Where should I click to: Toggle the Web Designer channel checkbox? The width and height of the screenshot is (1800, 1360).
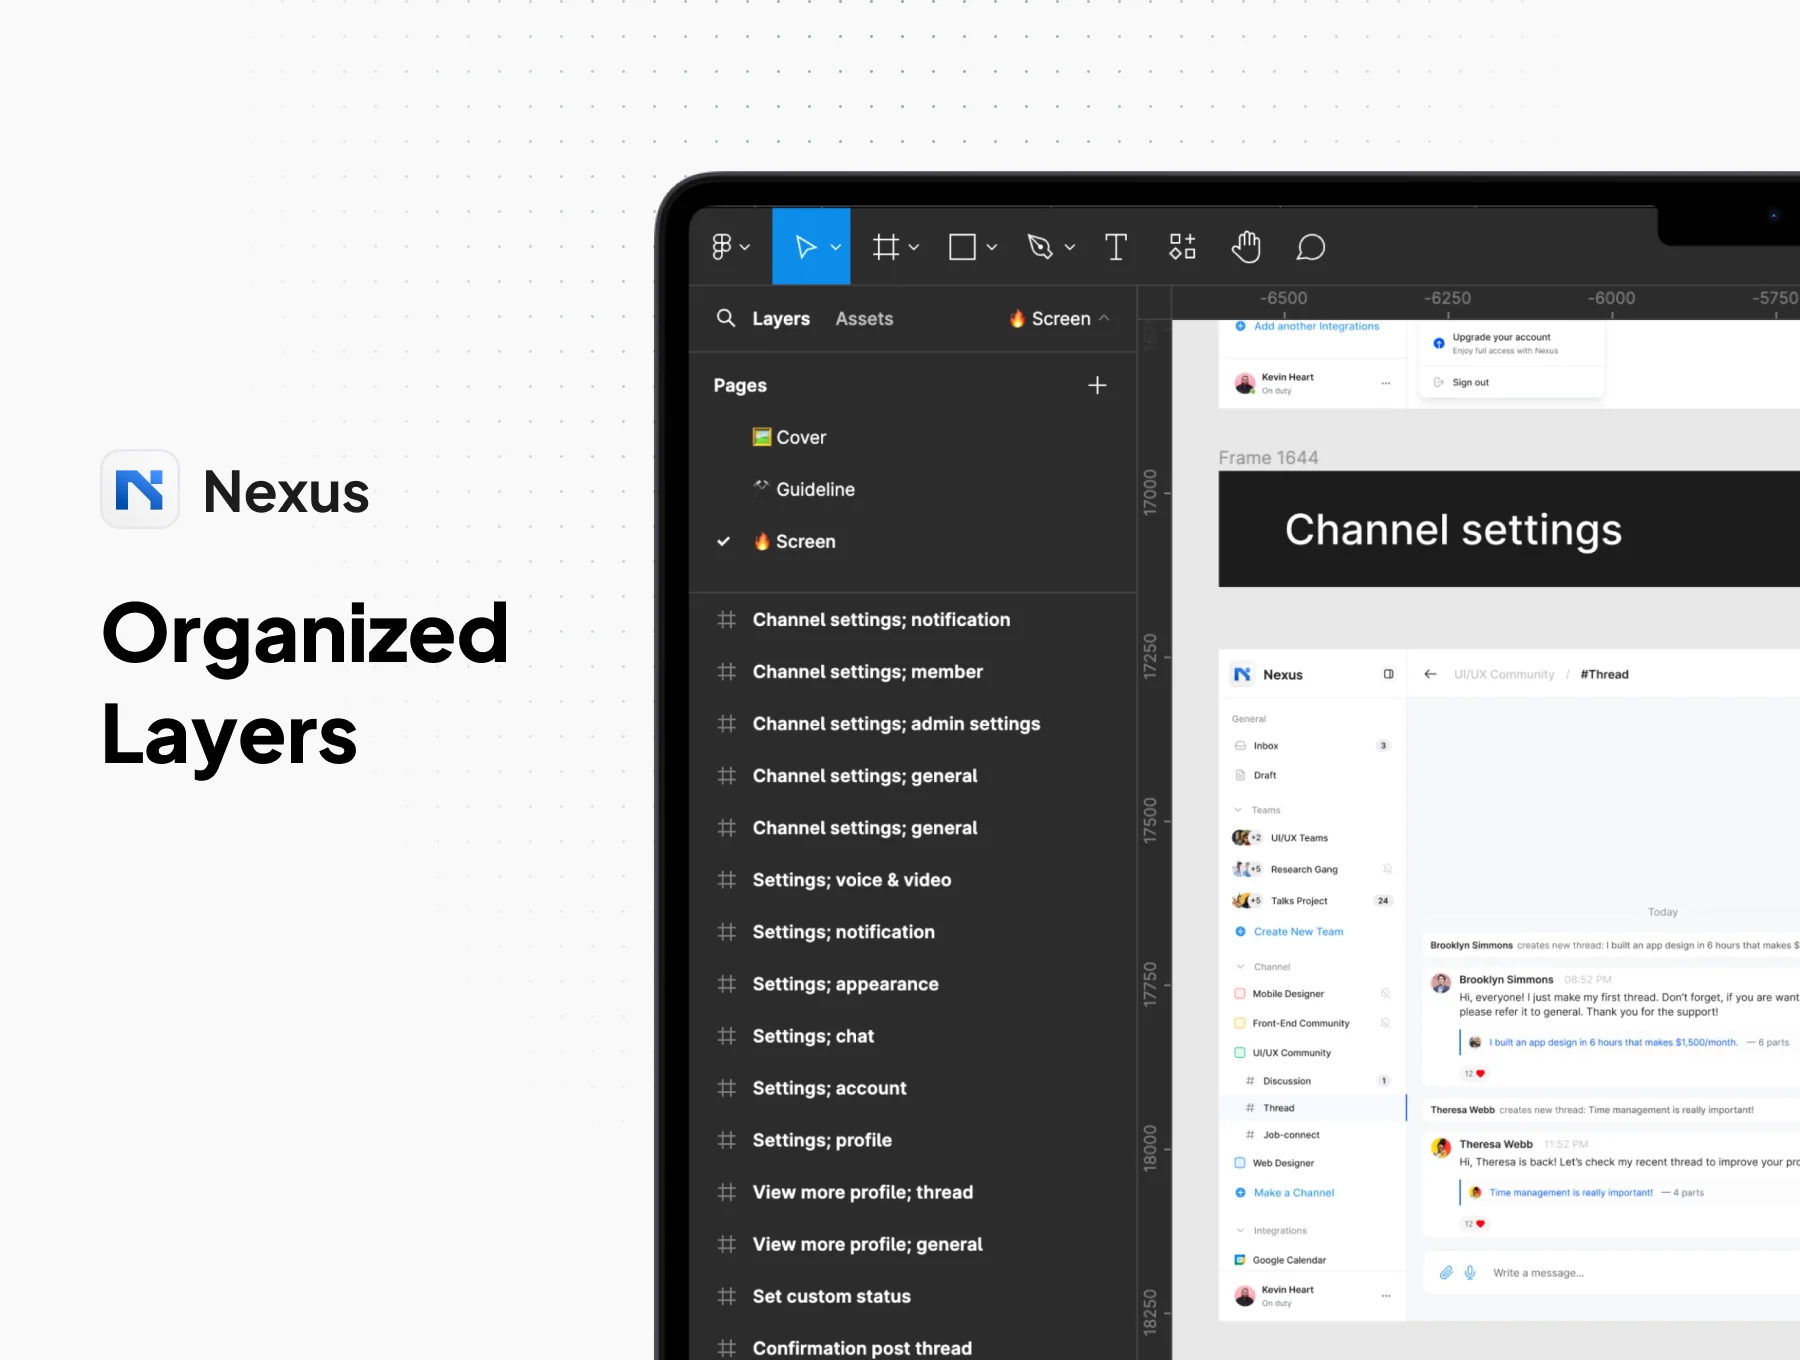point(1240,1163)
